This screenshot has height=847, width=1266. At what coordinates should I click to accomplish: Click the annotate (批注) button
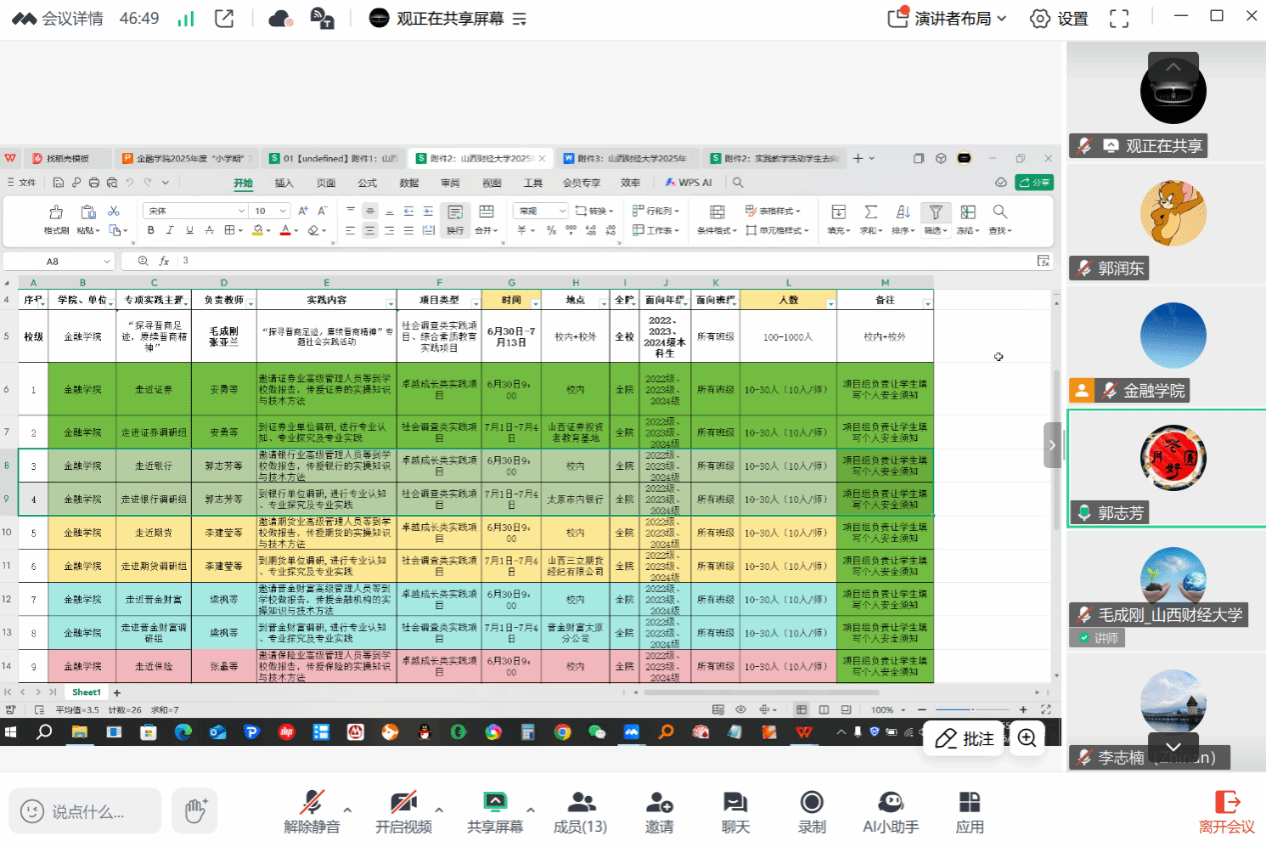[965, 739]
